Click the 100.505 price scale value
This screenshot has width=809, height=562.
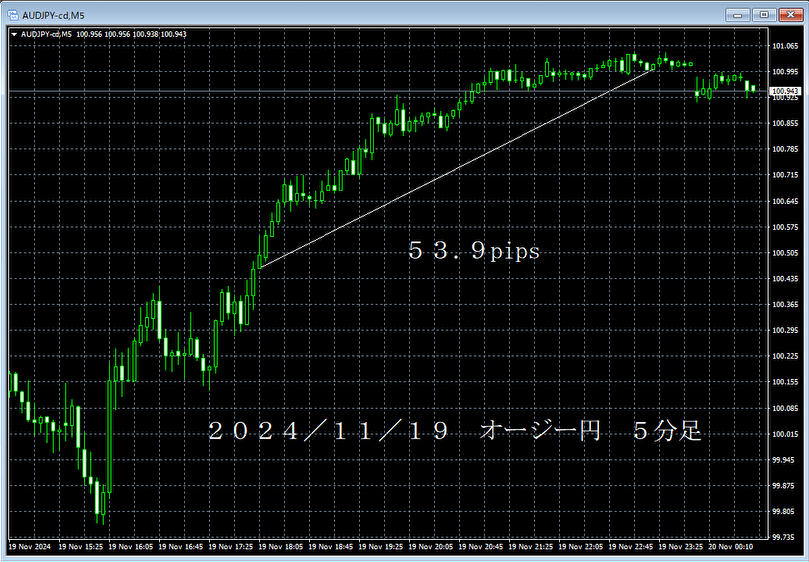tap(785, 253)
